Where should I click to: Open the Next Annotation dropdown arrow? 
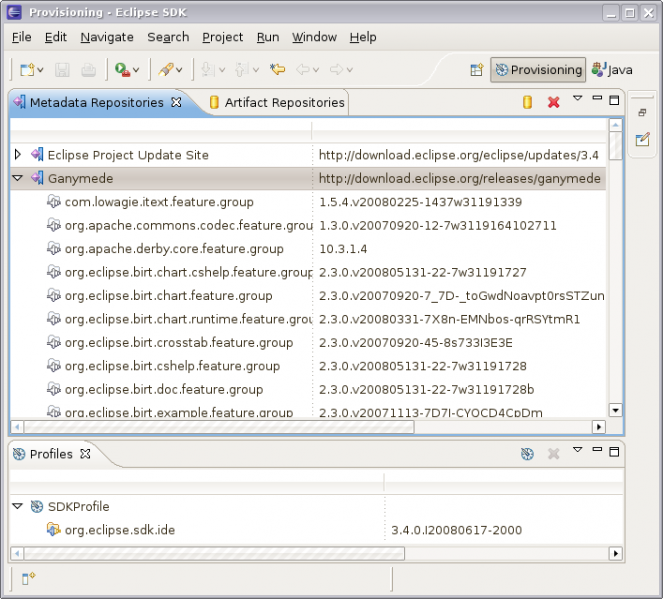click(x=222, y=70)
